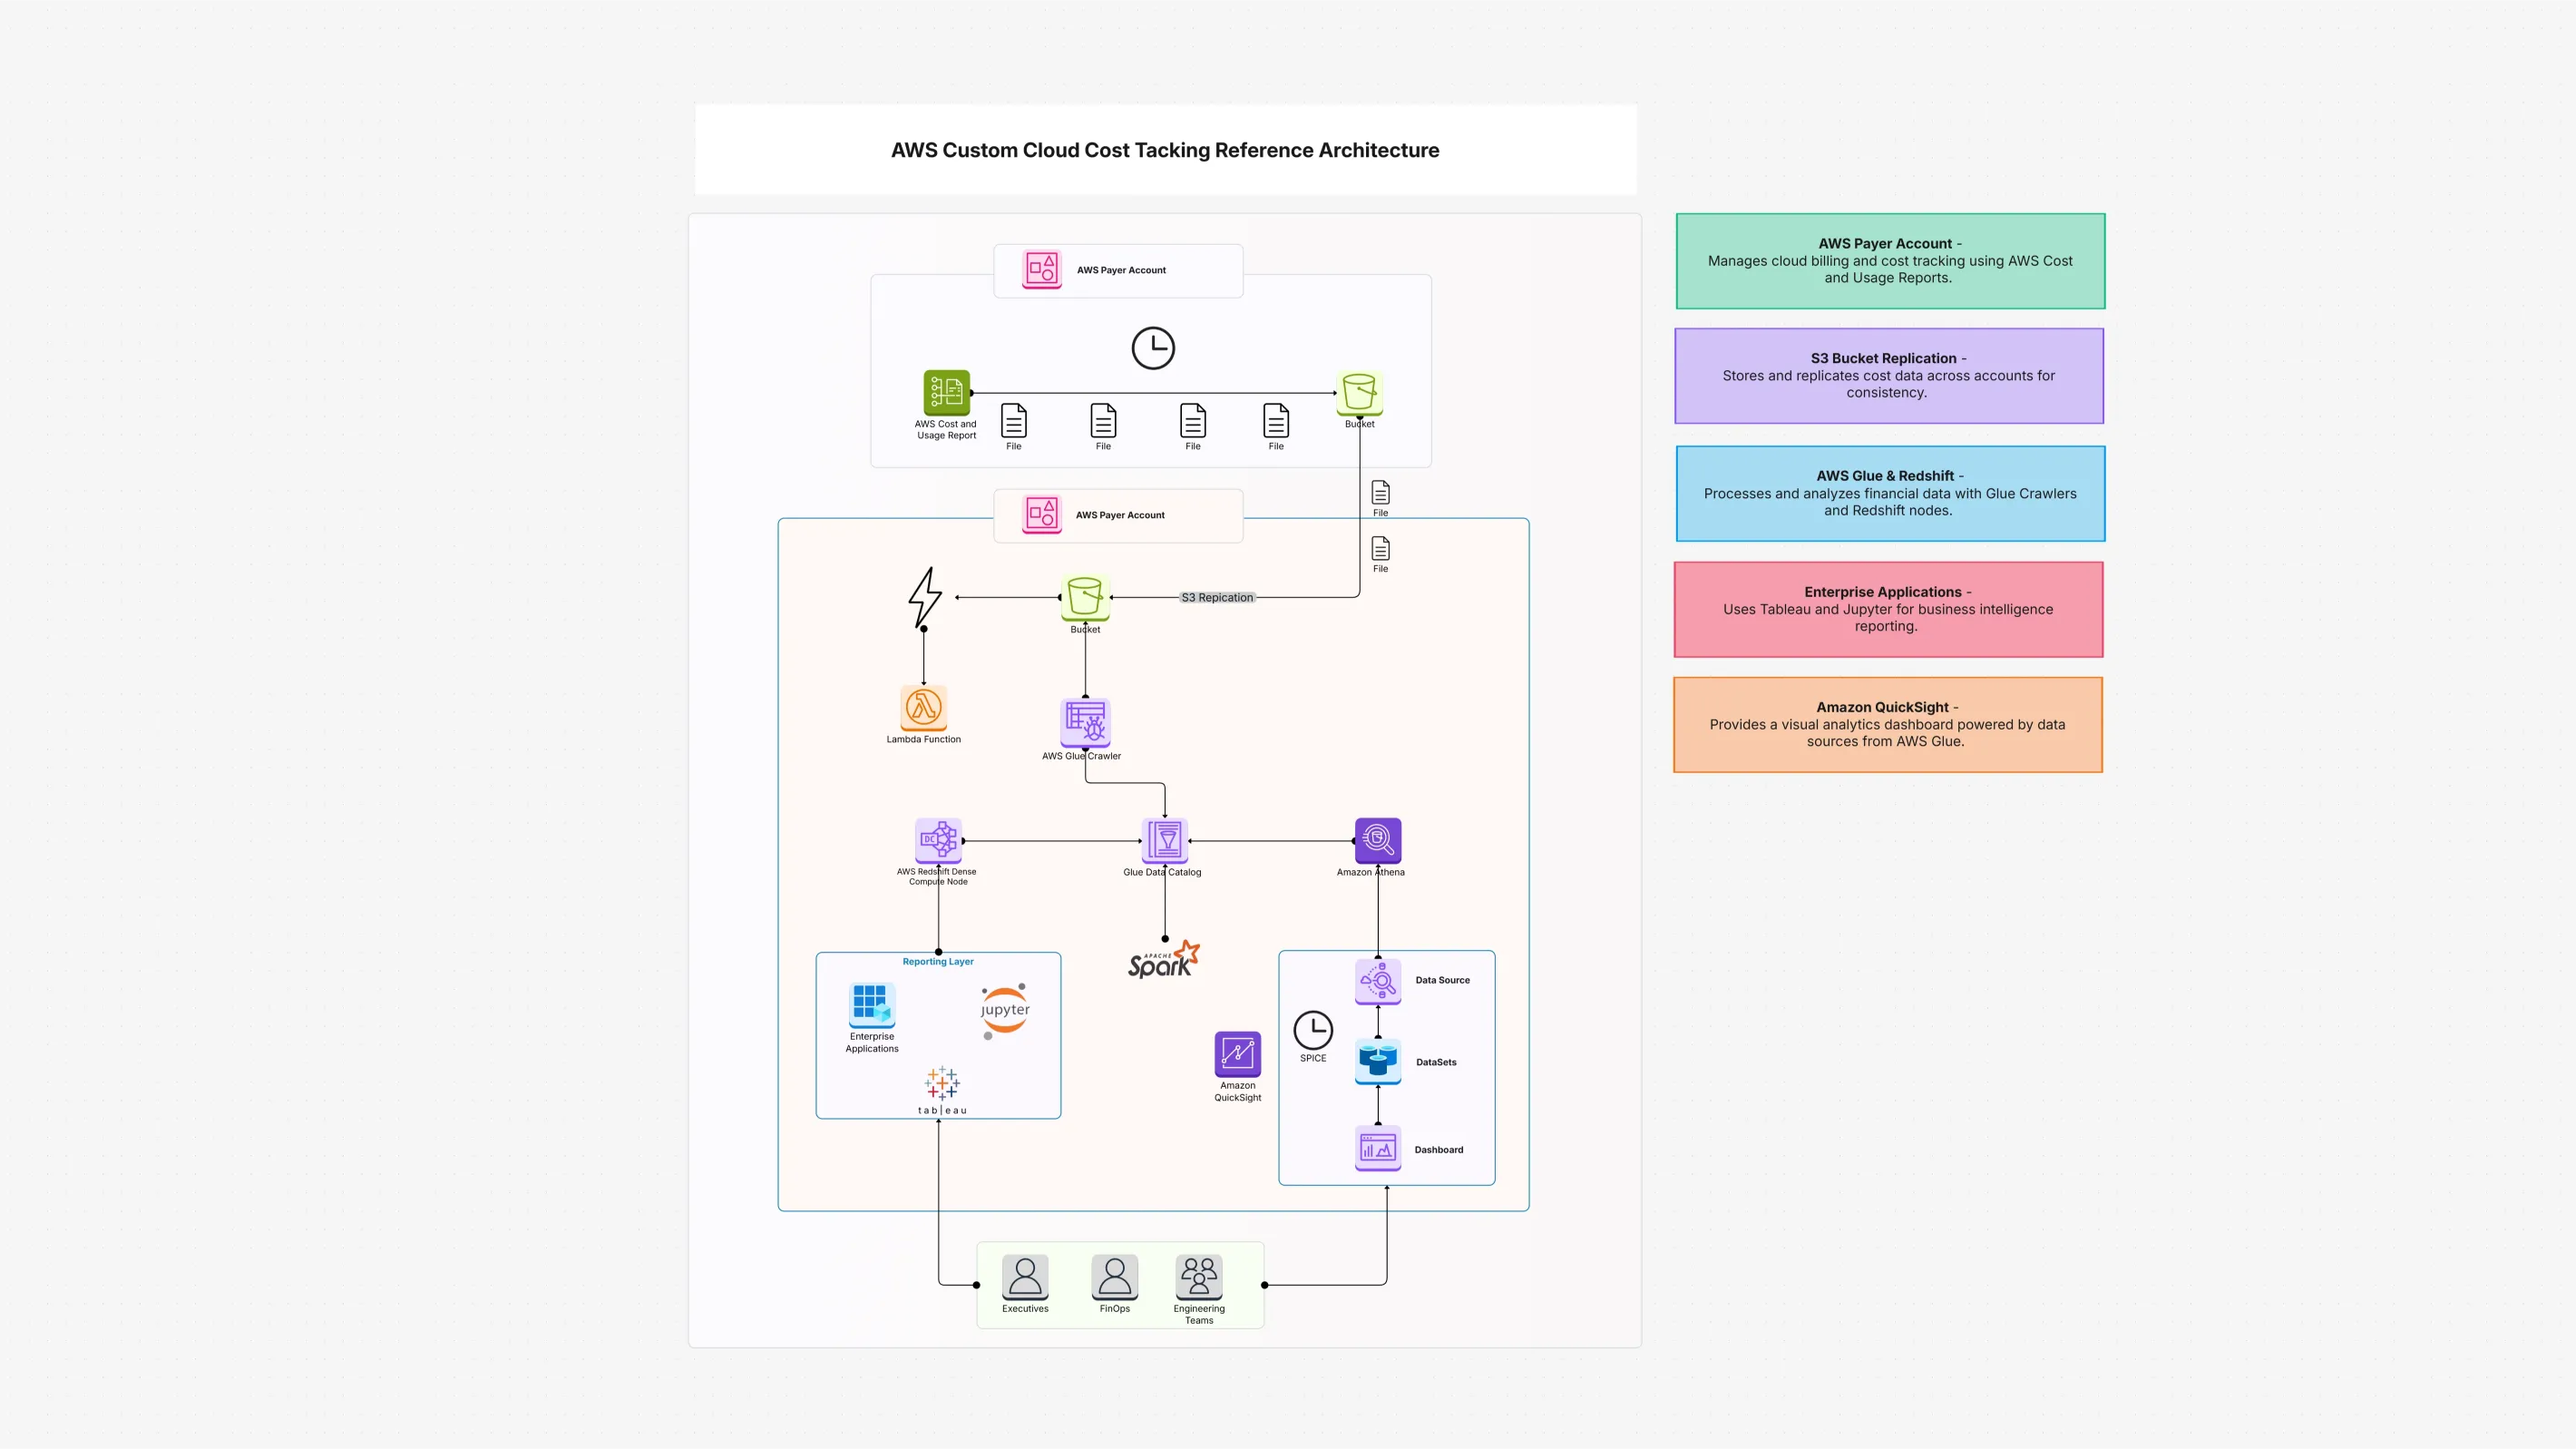Select the Enterprise Applications grid icon
Image resolution: width=2576 pixels, height=1449 pixels.
(870, 1005)
